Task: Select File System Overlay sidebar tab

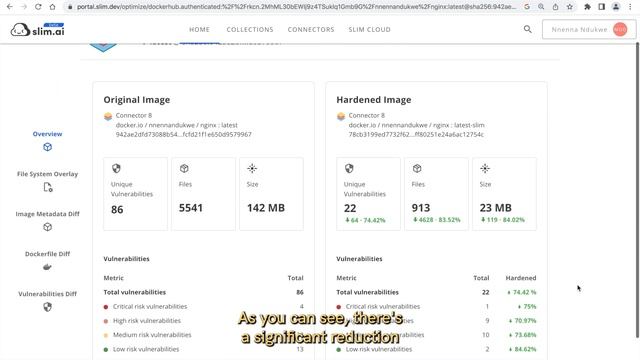Action: (x=47, y=174)
